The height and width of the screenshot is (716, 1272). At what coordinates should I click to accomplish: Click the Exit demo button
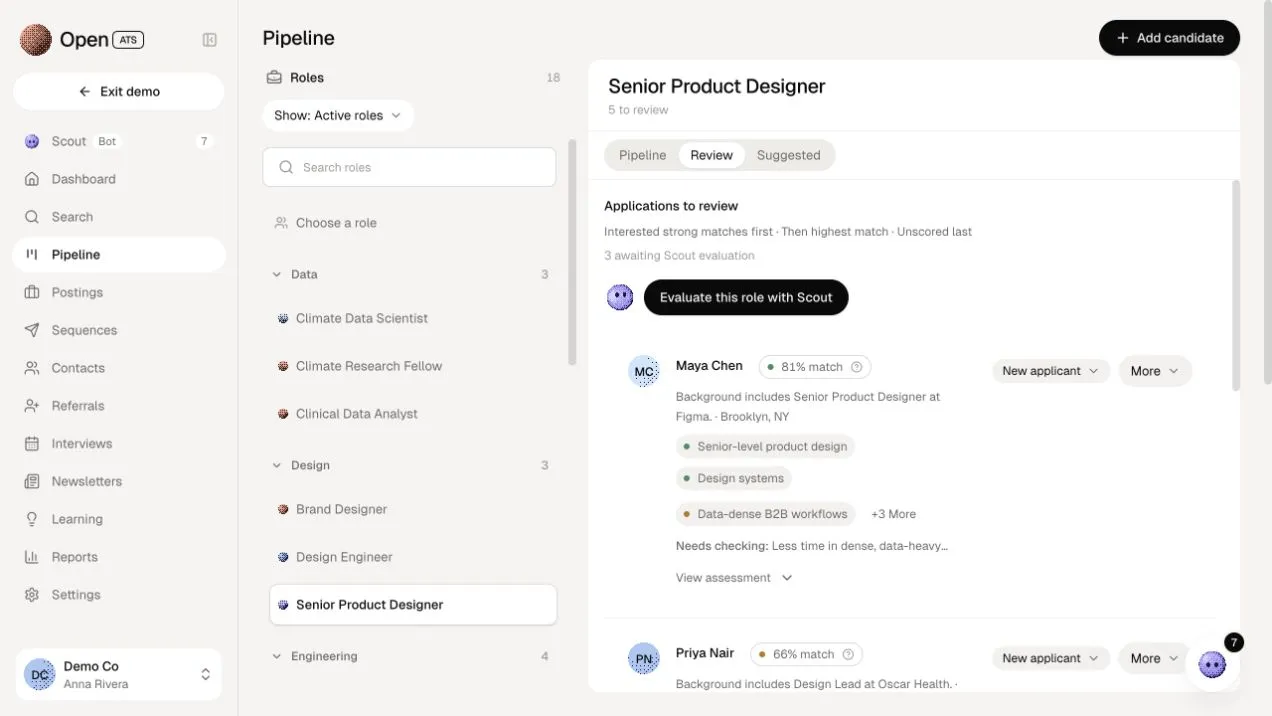pos(118,91)
